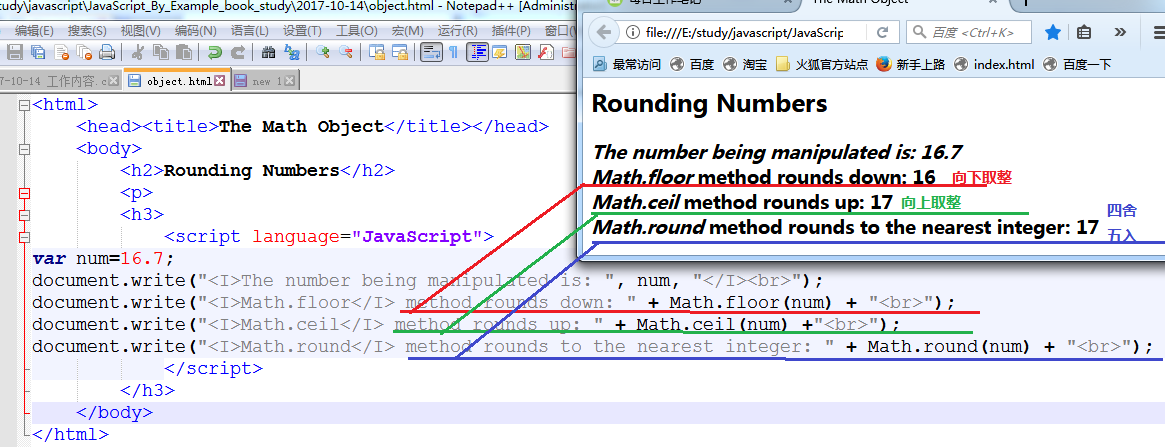Image resolution: width=1165 pixels, height=447 pixels.
Task: Click the Redo arrow icon
Action: 238,52
